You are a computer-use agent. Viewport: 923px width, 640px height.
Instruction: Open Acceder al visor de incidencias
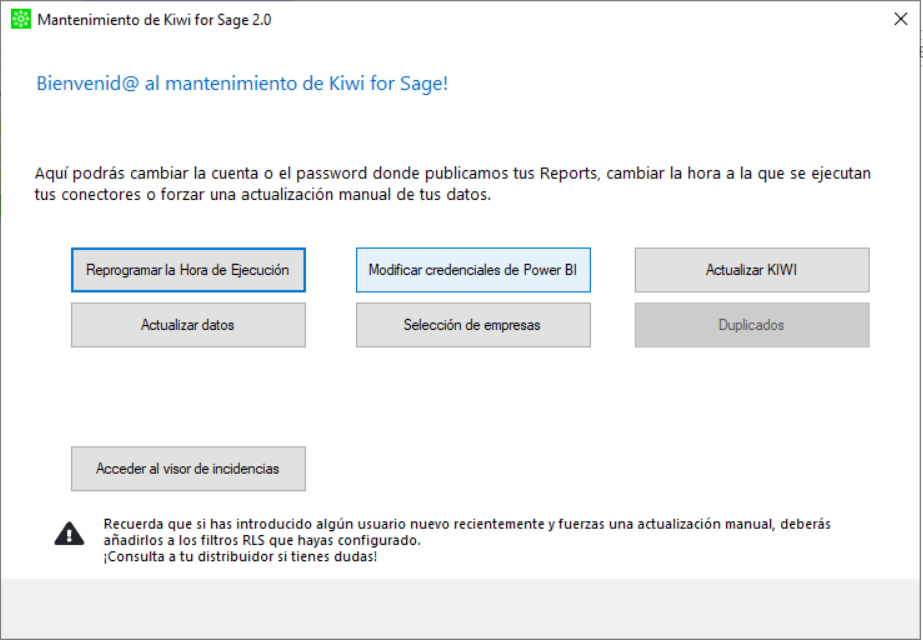pos(188,469)
